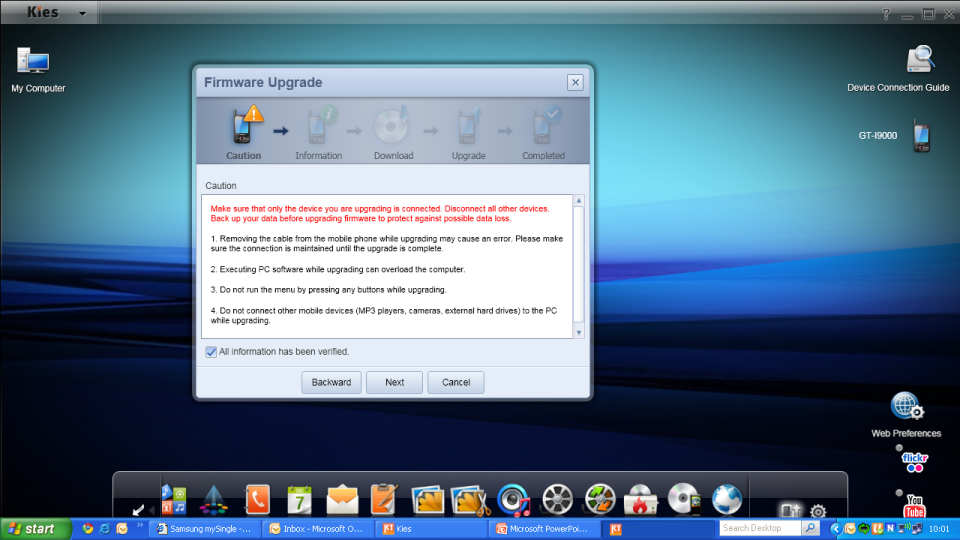Cancel the firmware upgrade

[x=455, y=382]
